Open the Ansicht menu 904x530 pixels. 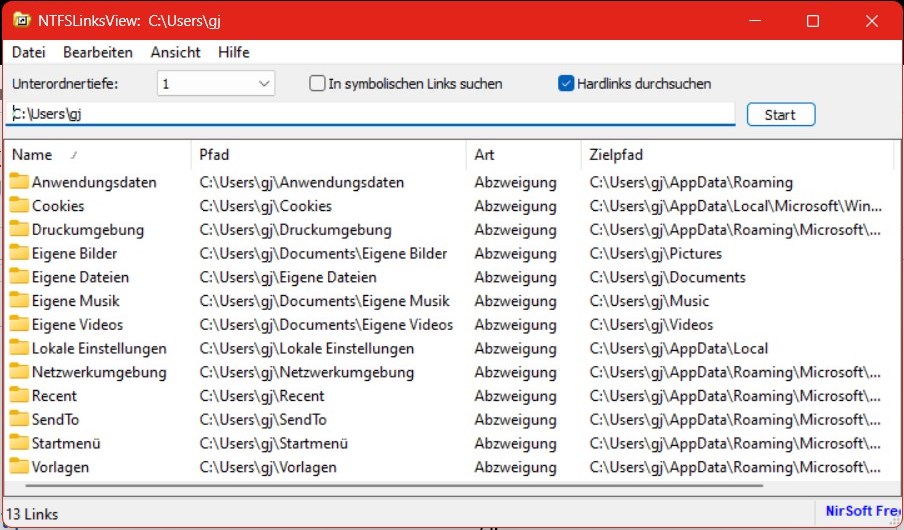click(x=175, y=52)
